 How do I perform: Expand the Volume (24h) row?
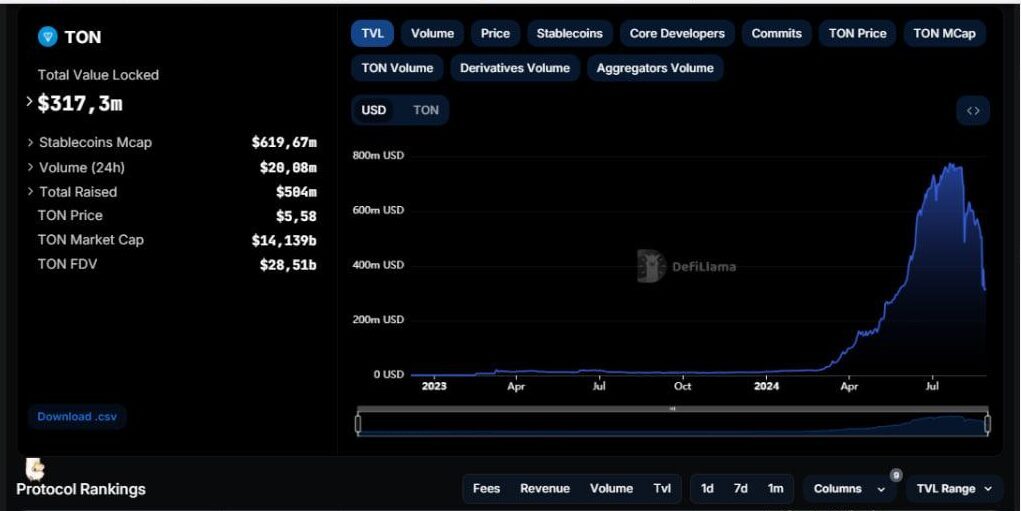click(x=31, y=167)
